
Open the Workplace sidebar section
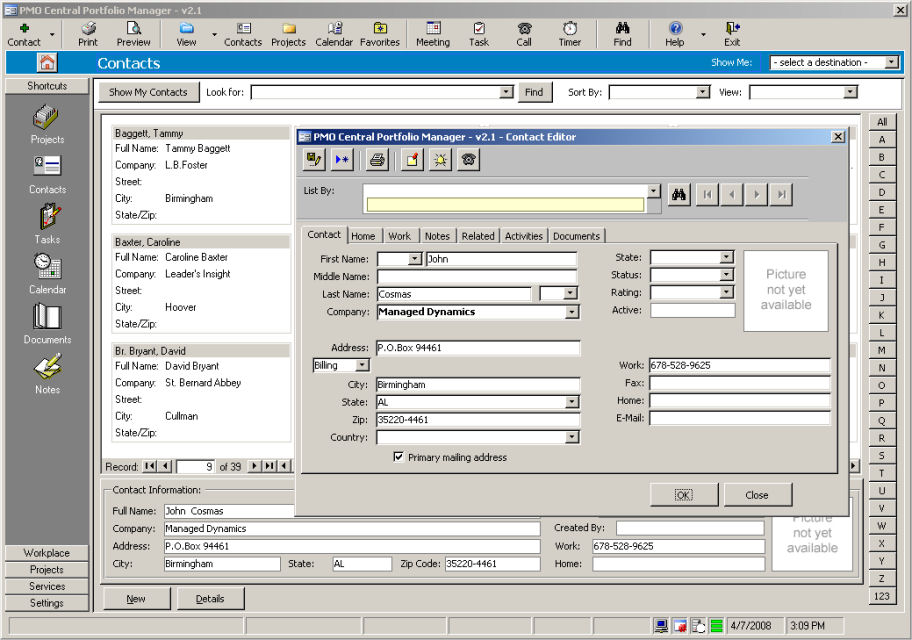point(47,553)
